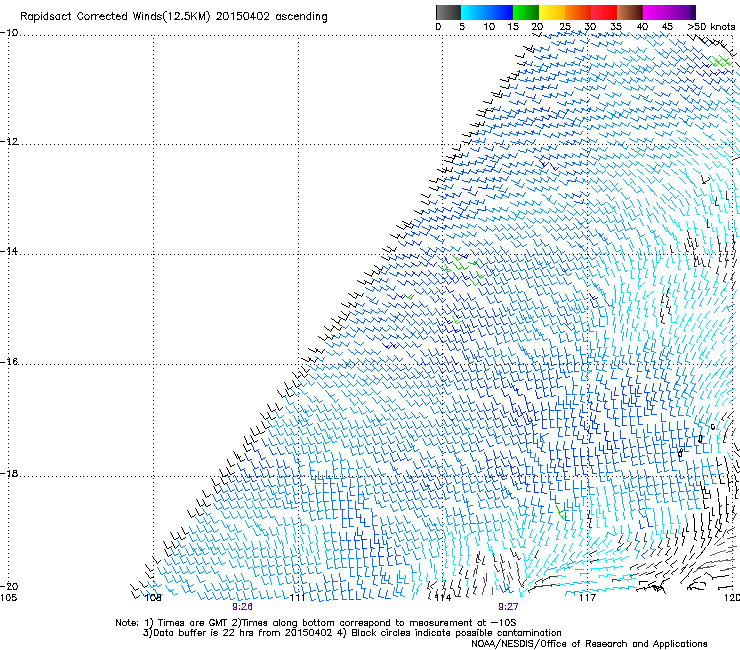Click the "-18" latitude axis label

[9, 473]
